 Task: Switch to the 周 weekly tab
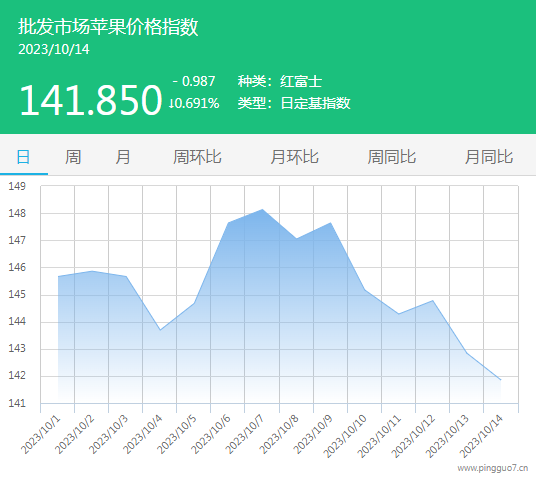pos(73,157)
